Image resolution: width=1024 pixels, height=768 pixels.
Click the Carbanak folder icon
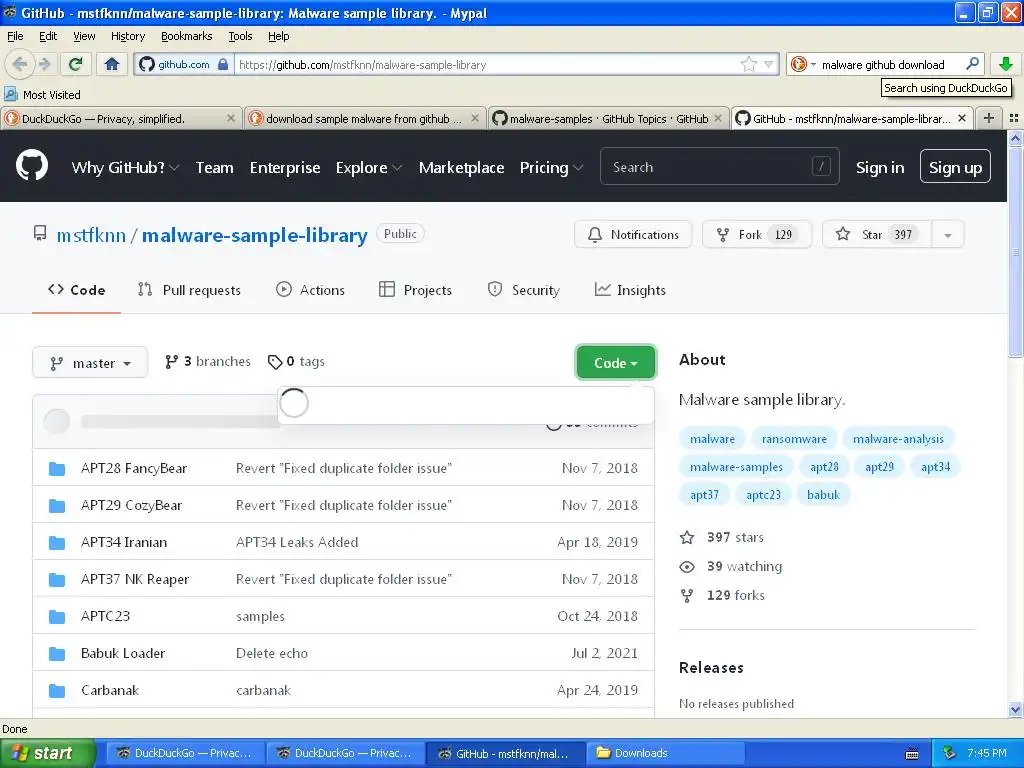point(57,690)
